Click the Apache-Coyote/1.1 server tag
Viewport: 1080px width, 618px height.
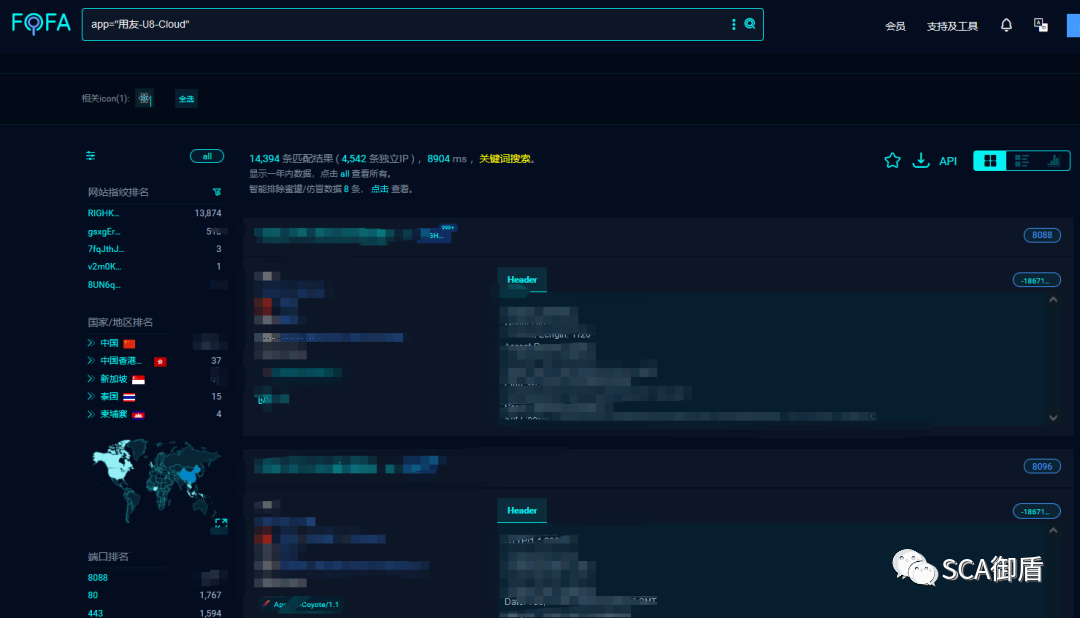coord(300,604)
